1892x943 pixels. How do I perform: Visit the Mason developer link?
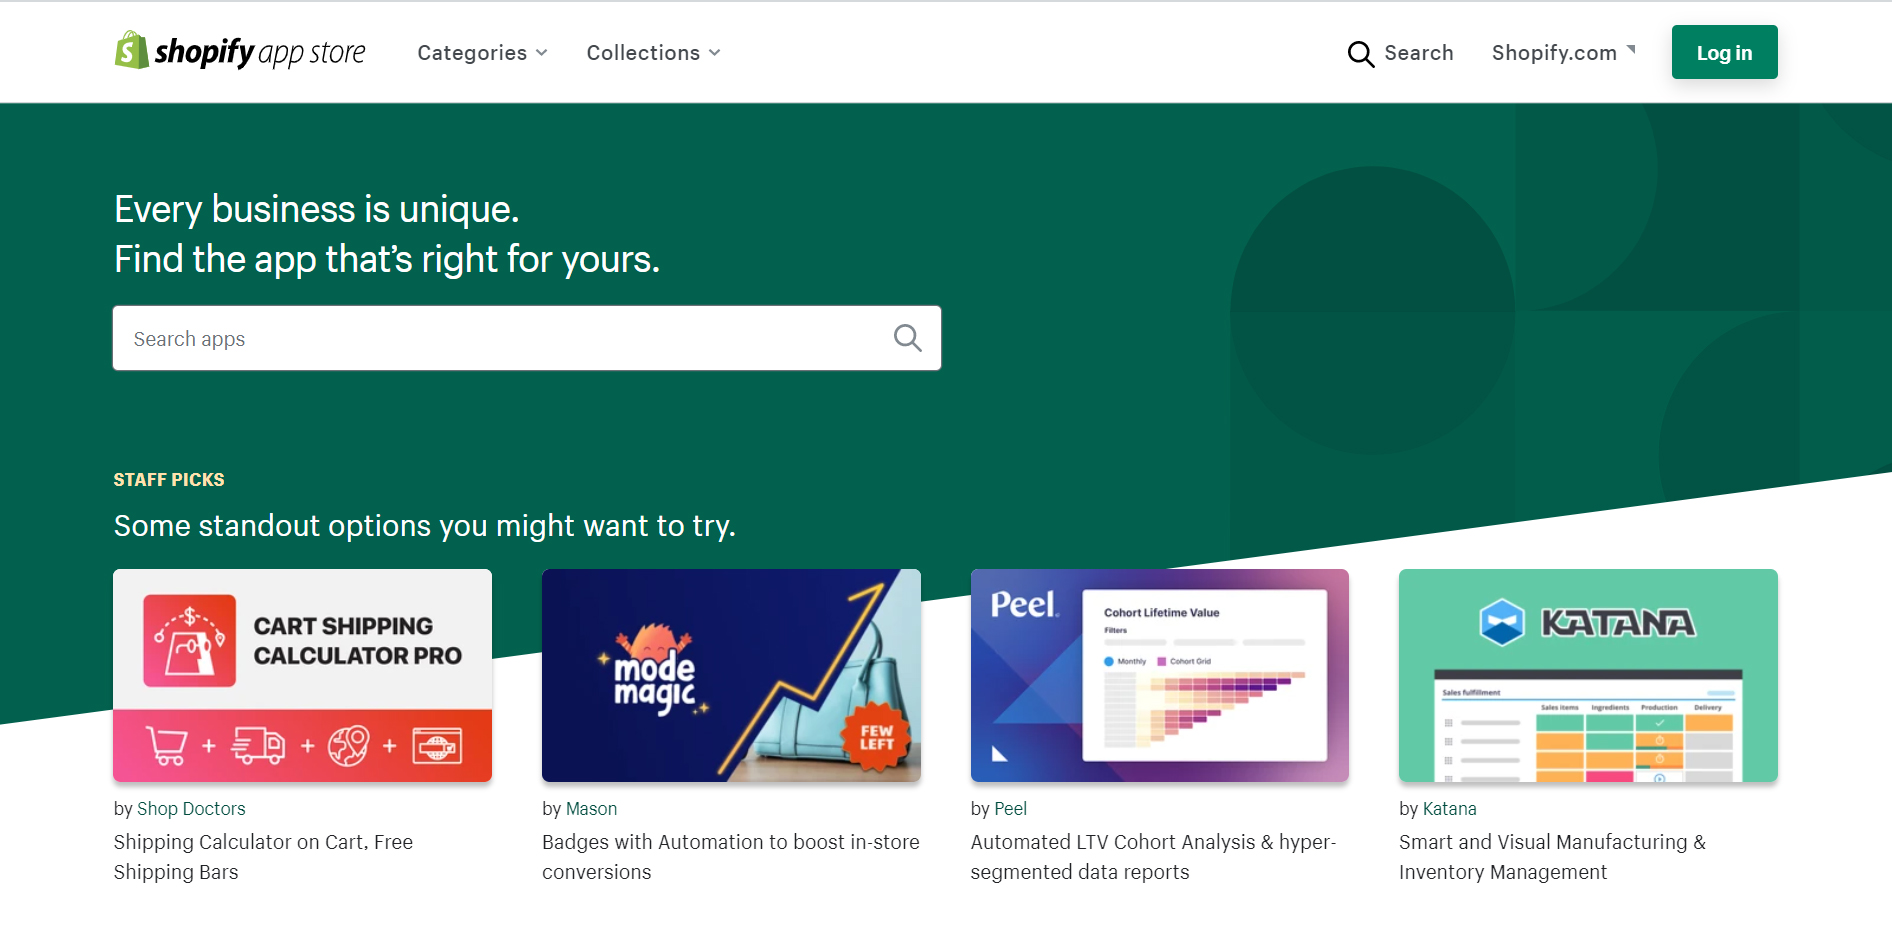(591, 809)
